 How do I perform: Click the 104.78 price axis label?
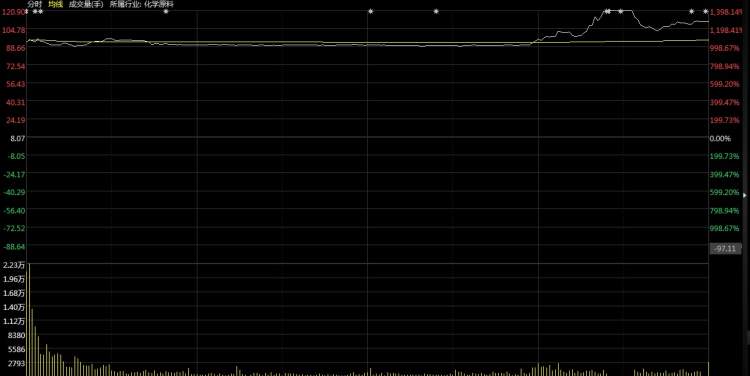point(14,30)
